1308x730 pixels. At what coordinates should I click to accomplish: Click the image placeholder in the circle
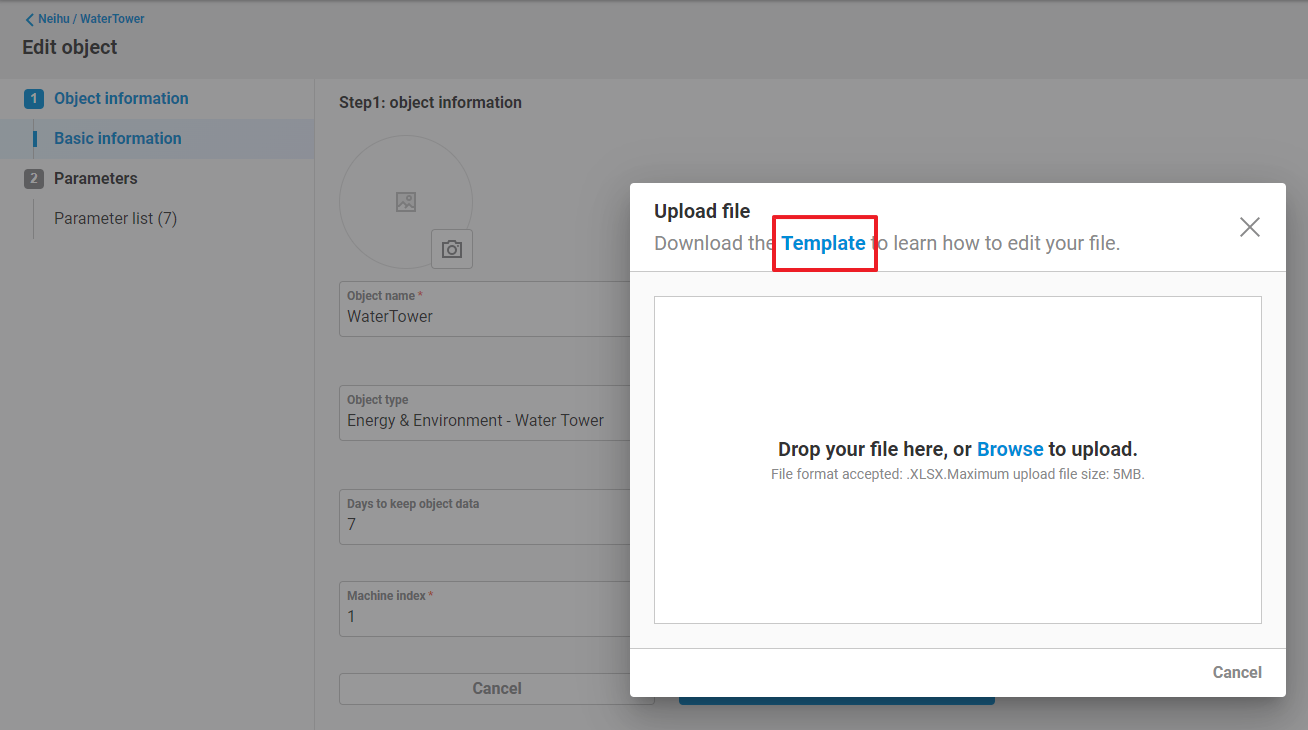(405, 201)
